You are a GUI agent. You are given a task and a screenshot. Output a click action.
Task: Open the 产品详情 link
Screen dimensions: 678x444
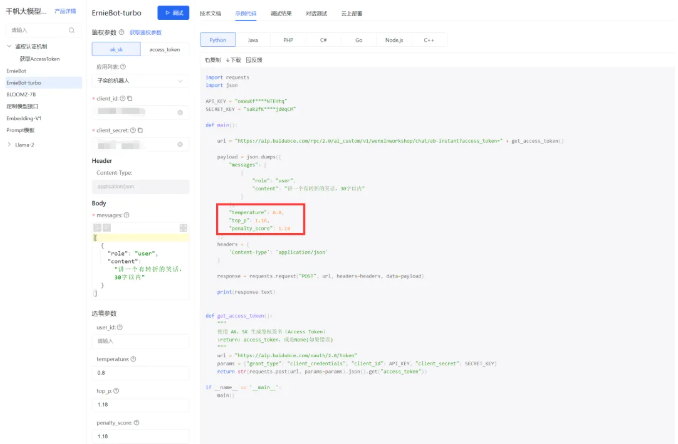[65, 11]
